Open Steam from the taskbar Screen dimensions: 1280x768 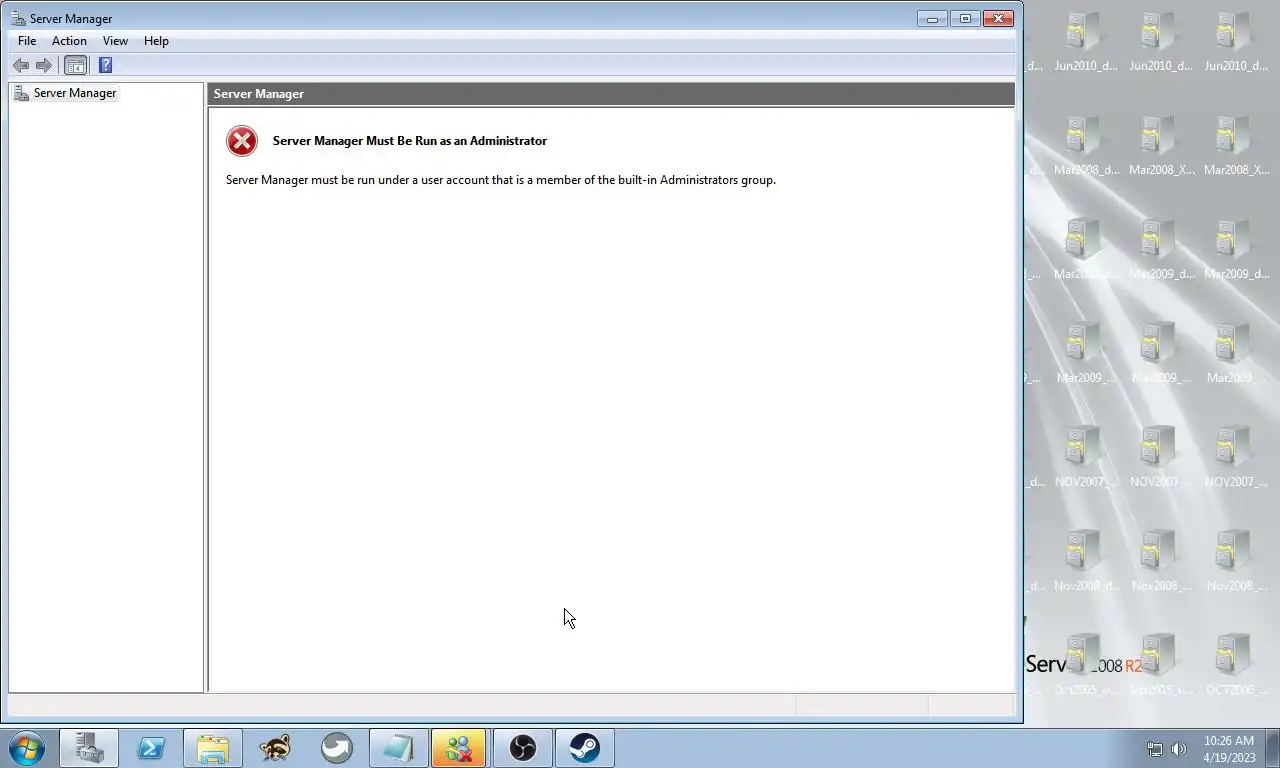[584, 748]
